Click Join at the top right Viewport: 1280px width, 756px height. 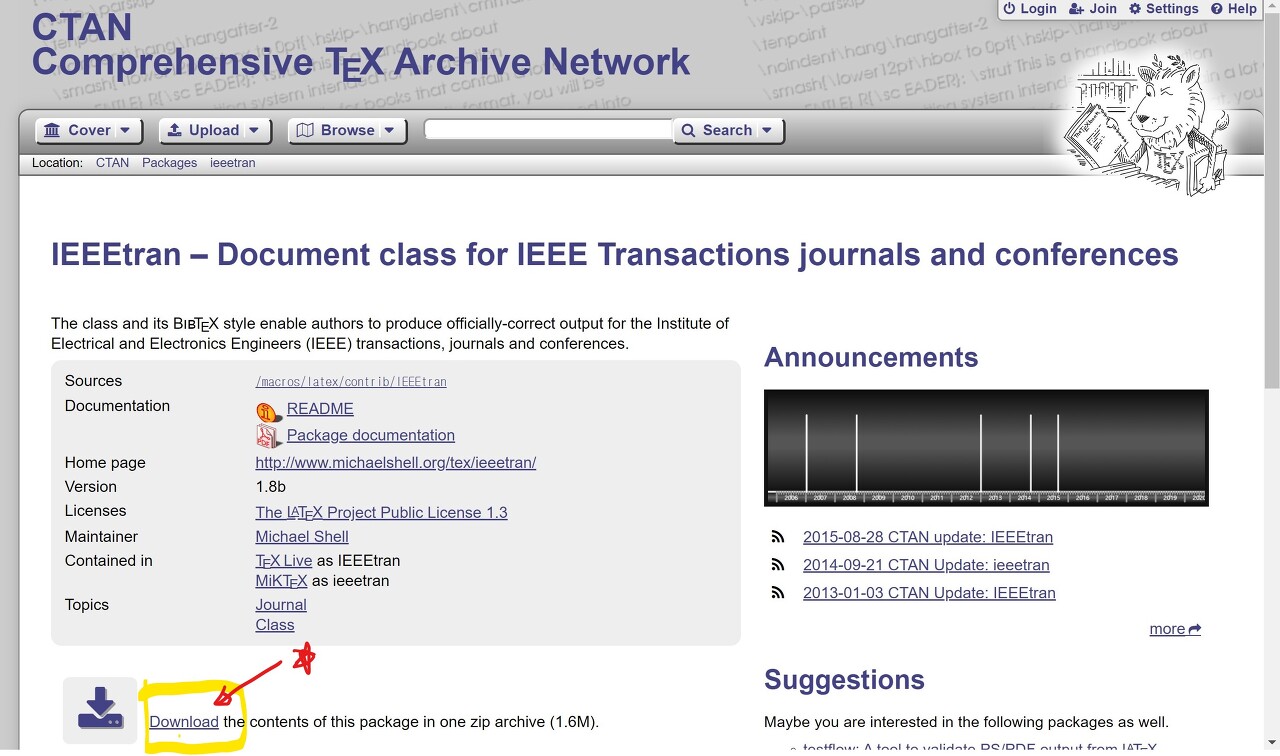[1093, 8]
